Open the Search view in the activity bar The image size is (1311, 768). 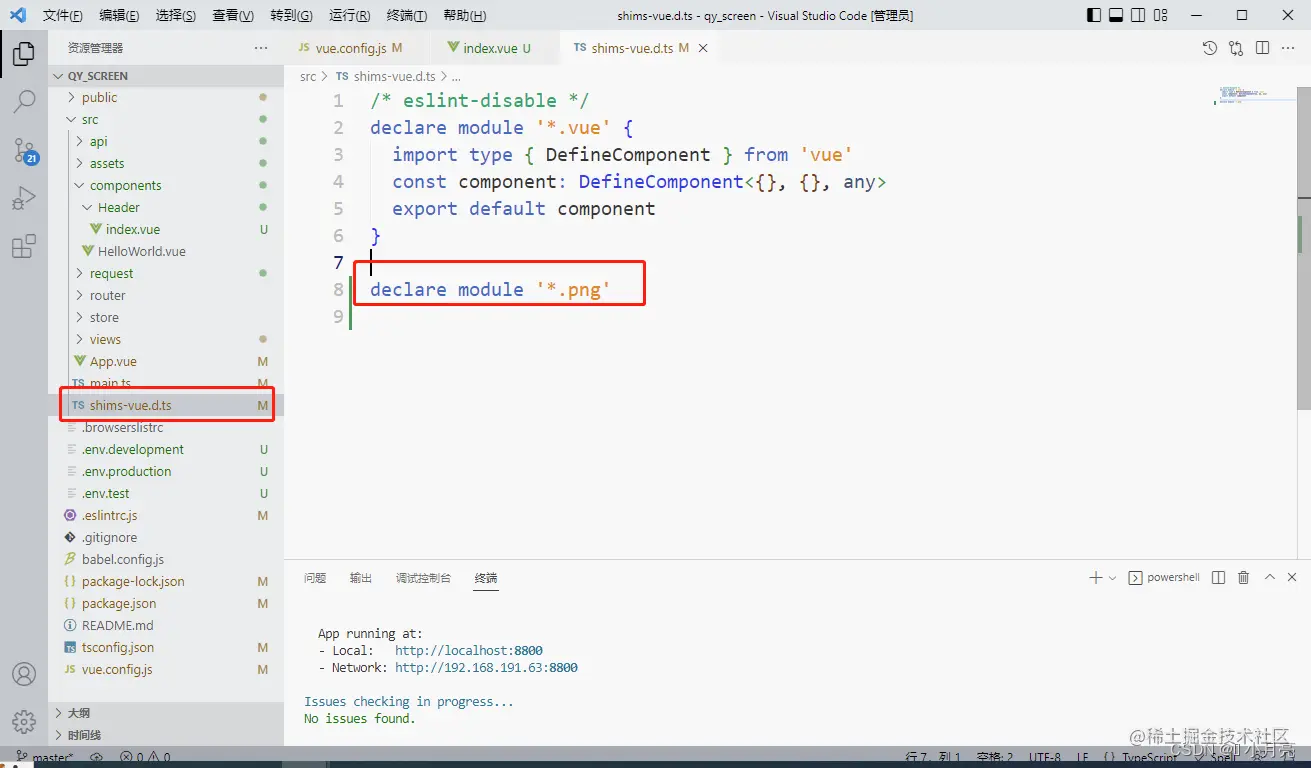pos(24,101)
